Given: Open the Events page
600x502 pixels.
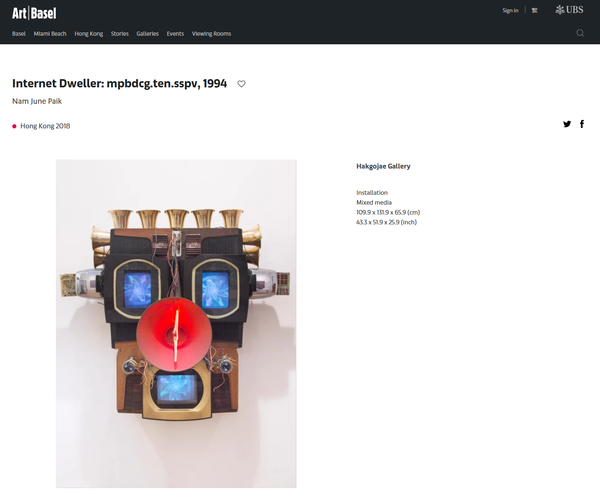Looking at the screenshot, I should click(x=175, y=34).
